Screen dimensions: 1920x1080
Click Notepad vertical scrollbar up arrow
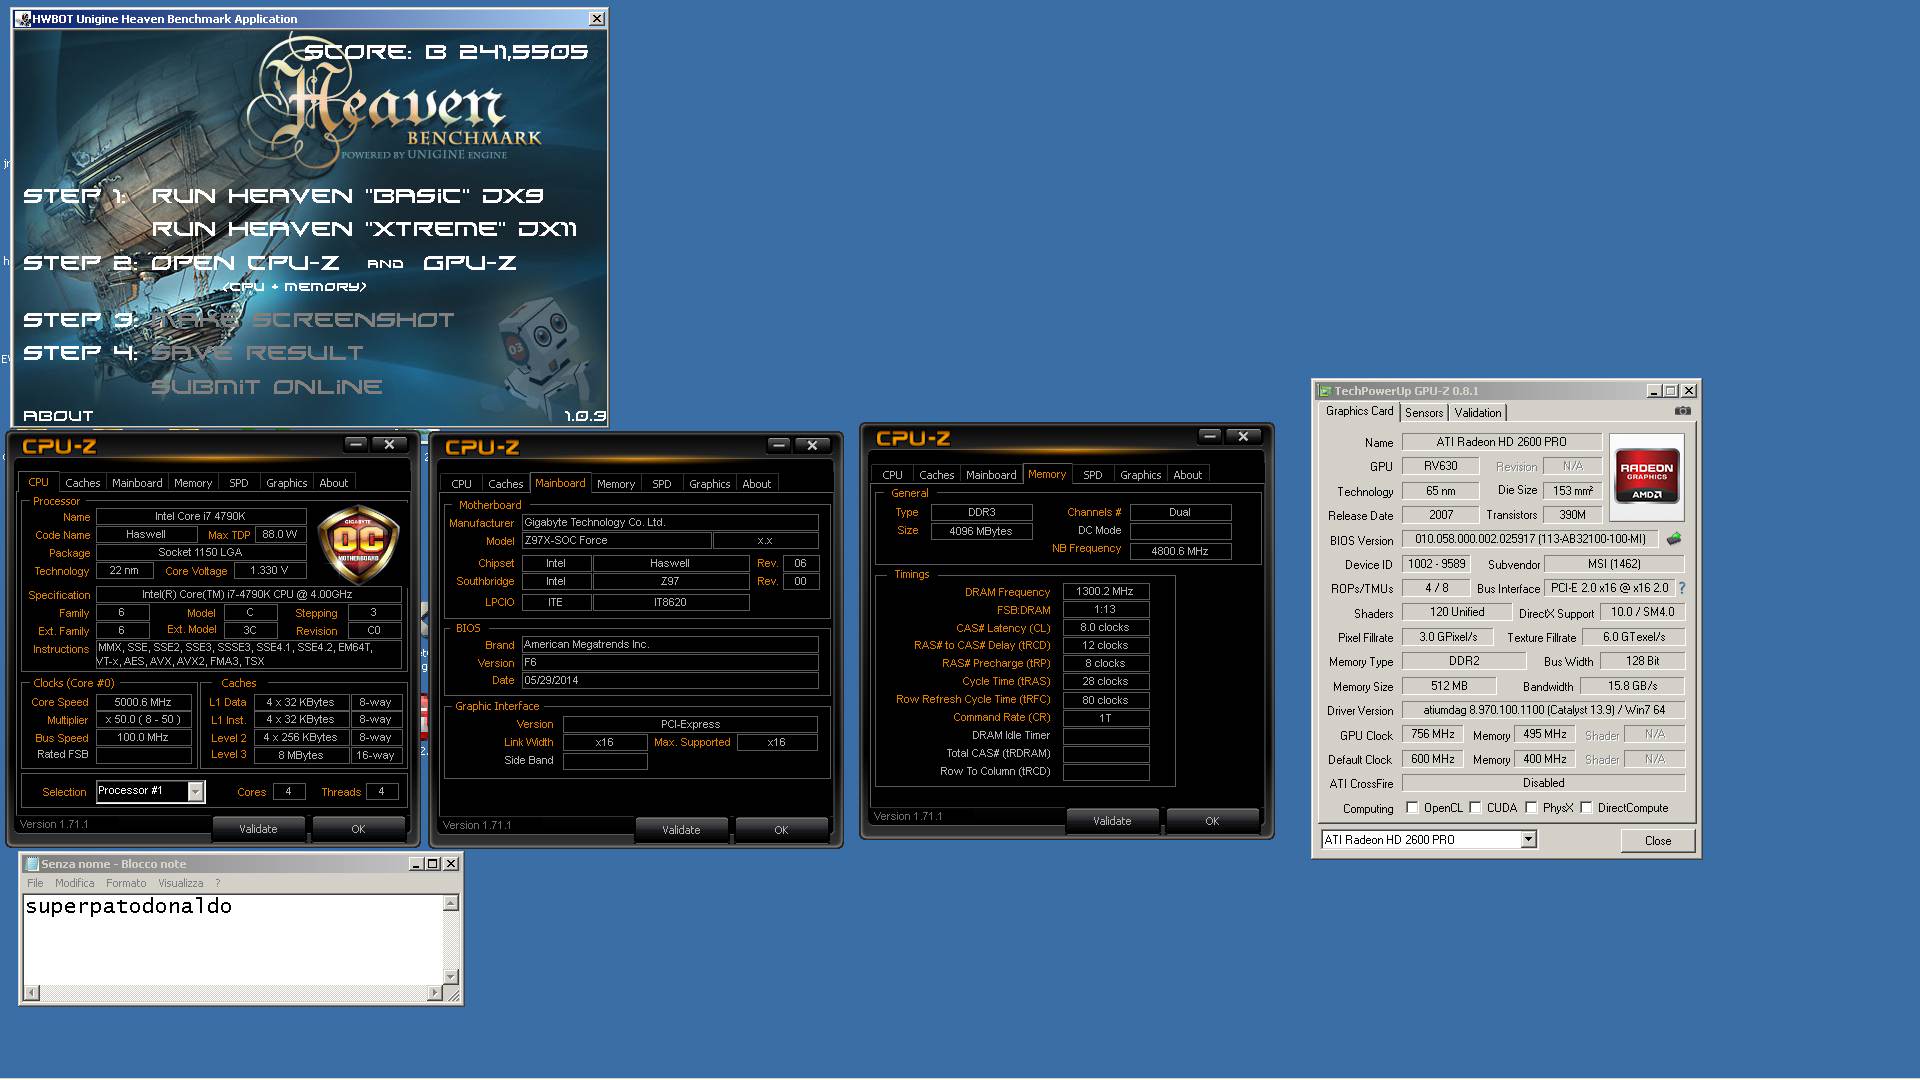tap(451, 903)
